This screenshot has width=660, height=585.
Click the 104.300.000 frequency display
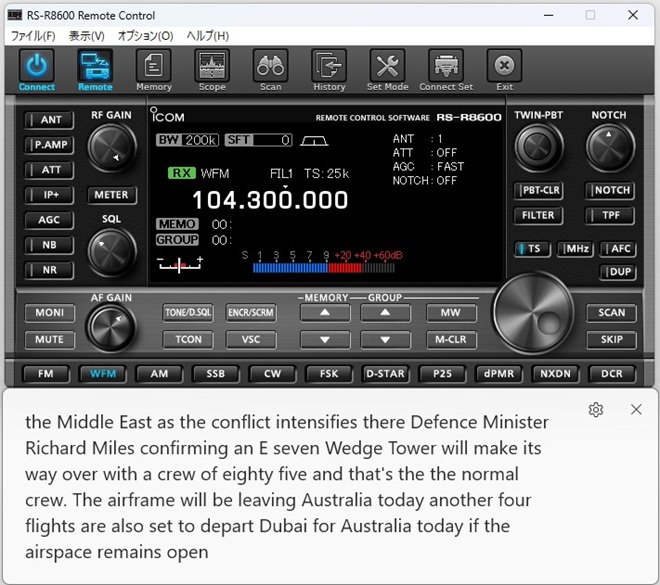point(270,199)
